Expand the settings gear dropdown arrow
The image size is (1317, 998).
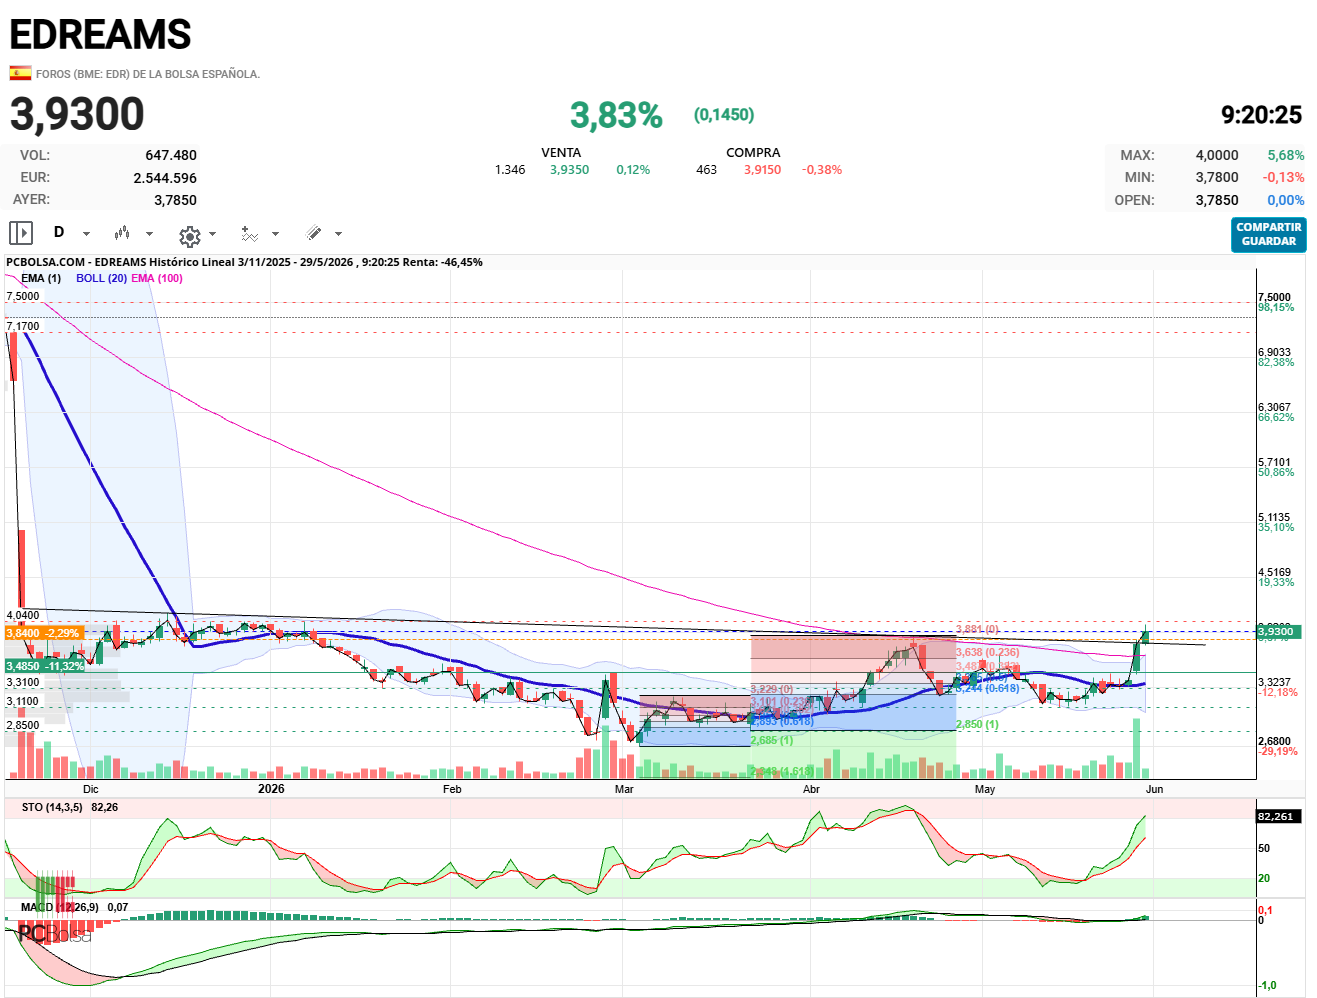point(212,234)
